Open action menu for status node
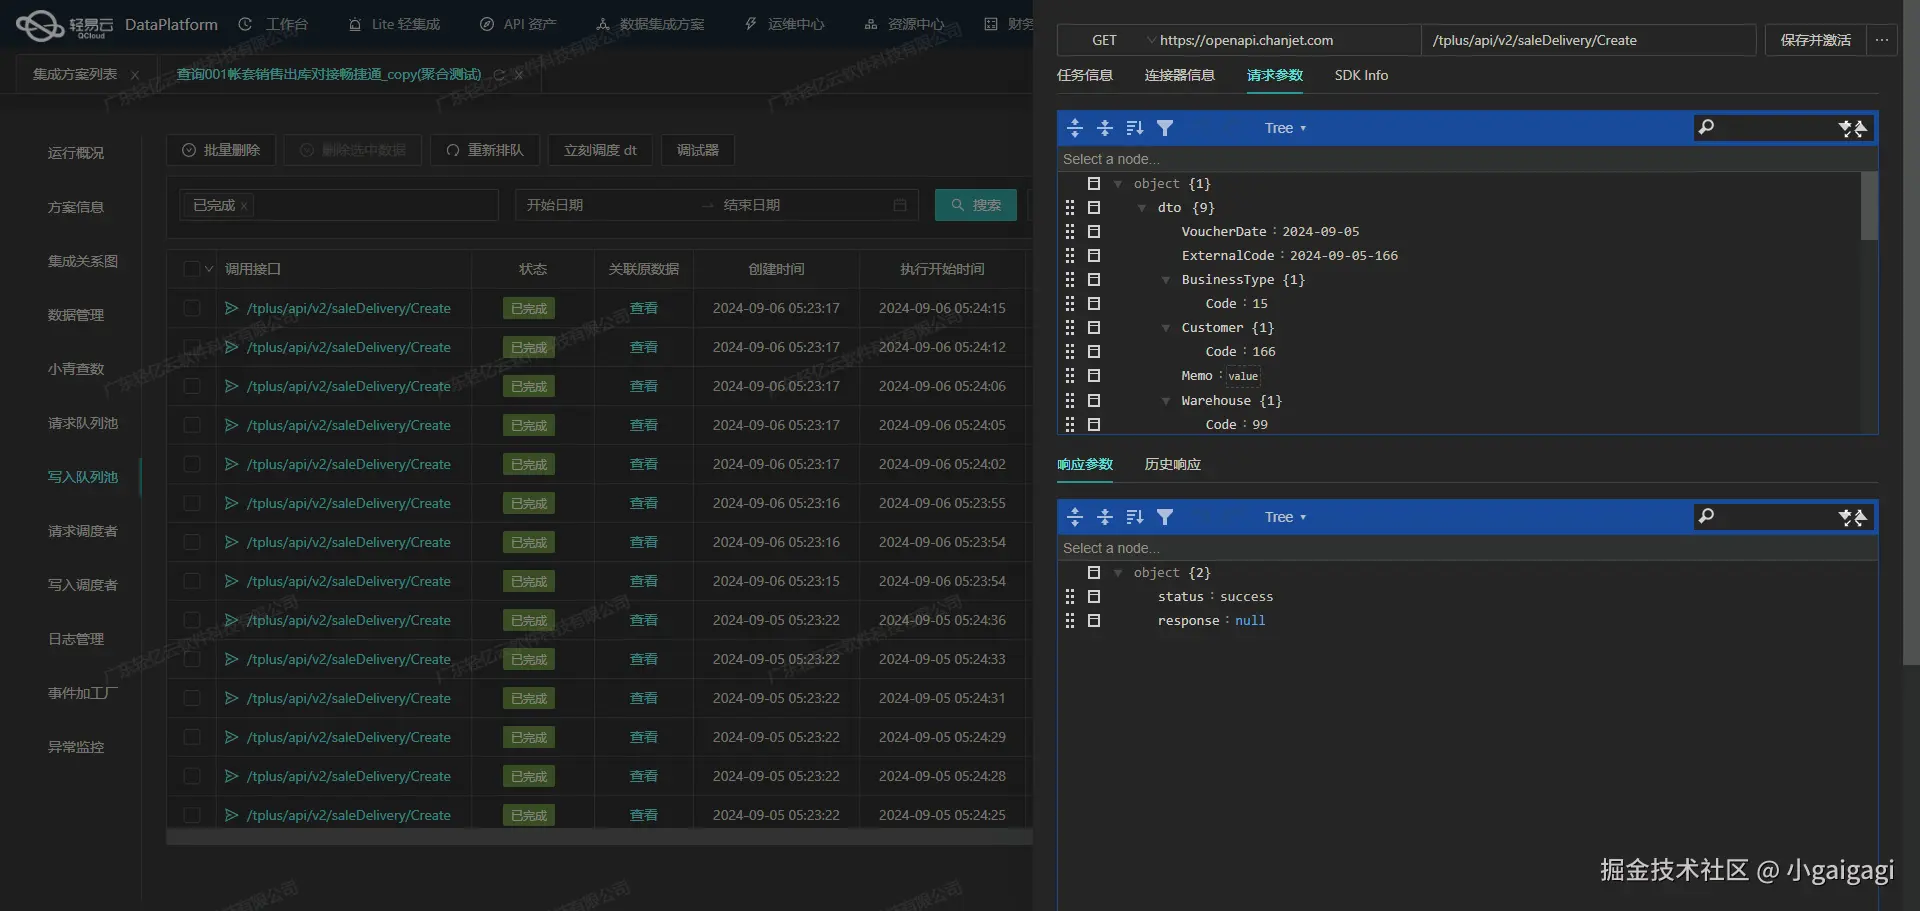Image resolution: width=1920 pixels, height=911 pixels. pos(1094,597)
